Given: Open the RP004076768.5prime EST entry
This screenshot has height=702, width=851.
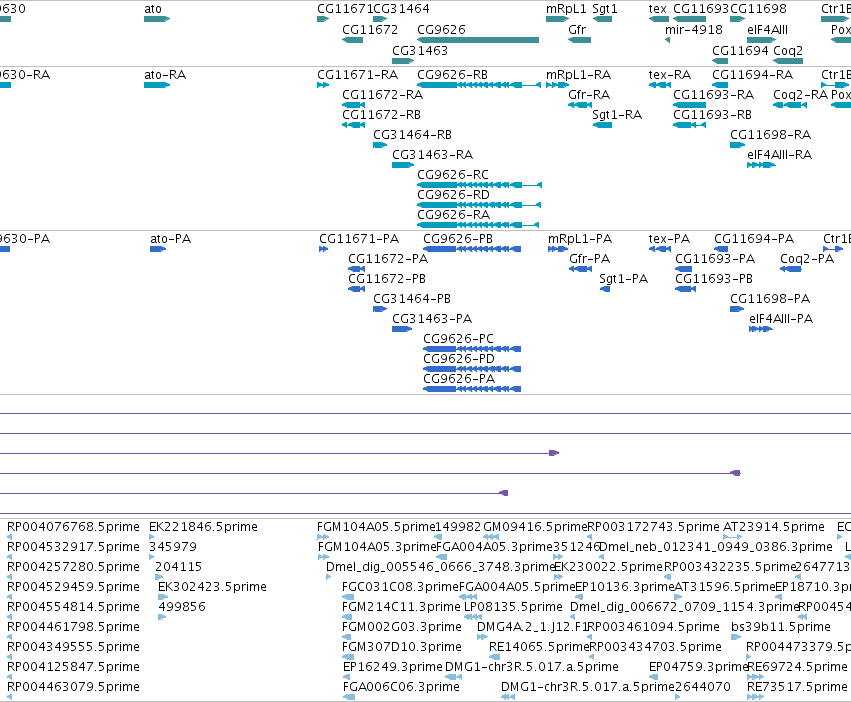Looking at the screenshot, I should [x=73, y=527].
